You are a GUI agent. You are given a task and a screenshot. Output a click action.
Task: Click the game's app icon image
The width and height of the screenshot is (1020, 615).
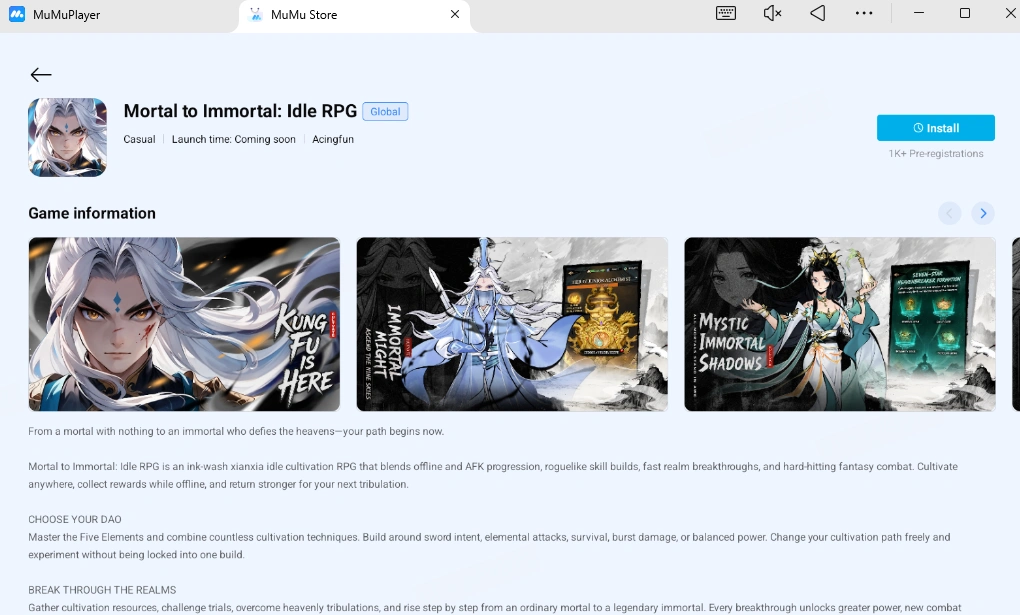coord(68,137)
